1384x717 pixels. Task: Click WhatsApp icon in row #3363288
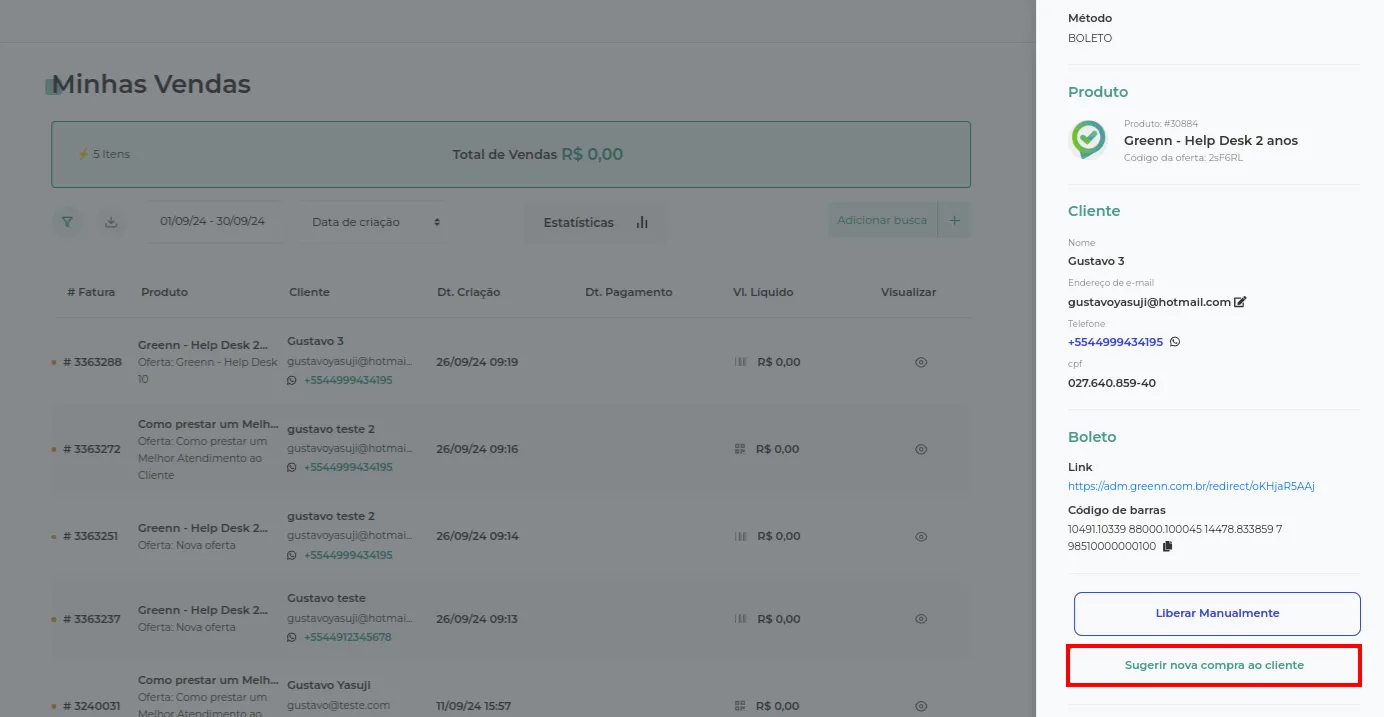point(292,381)
